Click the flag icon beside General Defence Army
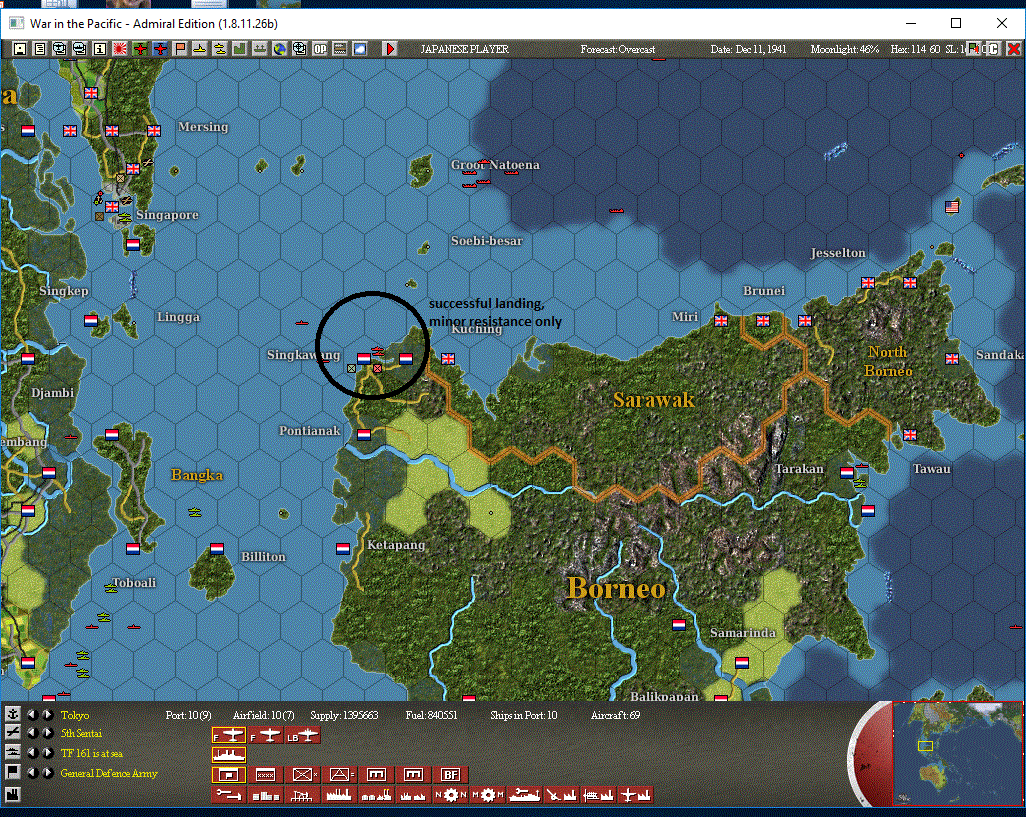This screenshot has height=817, width=1026. [x=12, y=773]
